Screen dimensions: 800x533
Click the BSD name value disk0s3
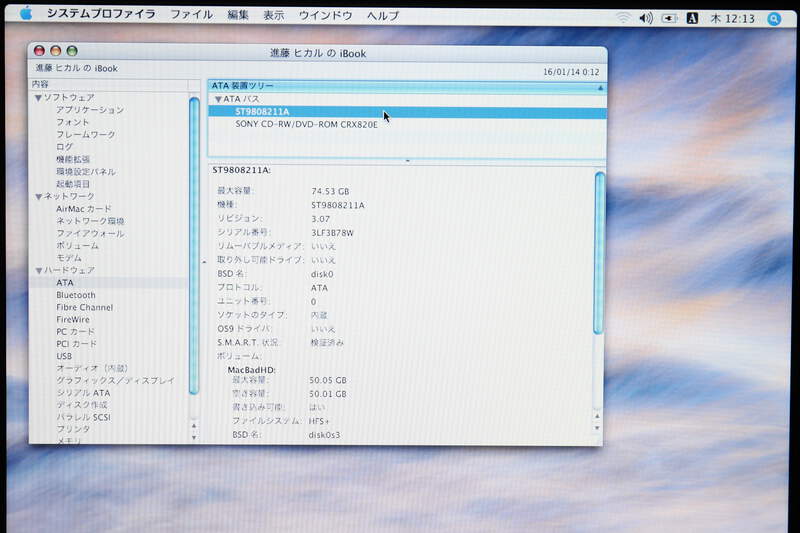point(324,435)
